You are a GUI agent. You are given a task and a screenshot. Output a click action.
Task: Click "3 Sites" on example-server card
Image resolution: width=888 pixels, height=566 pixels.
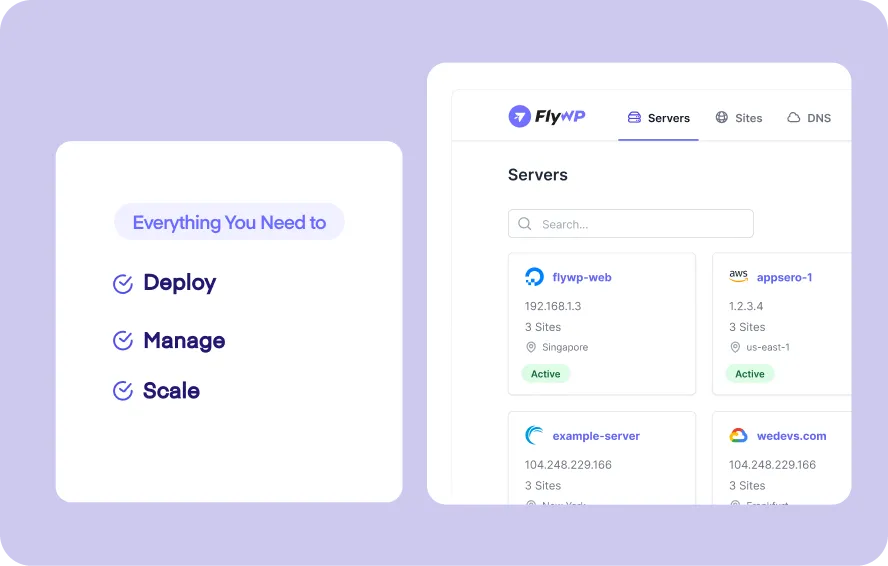pyautogui.click(x=543, y=486)
